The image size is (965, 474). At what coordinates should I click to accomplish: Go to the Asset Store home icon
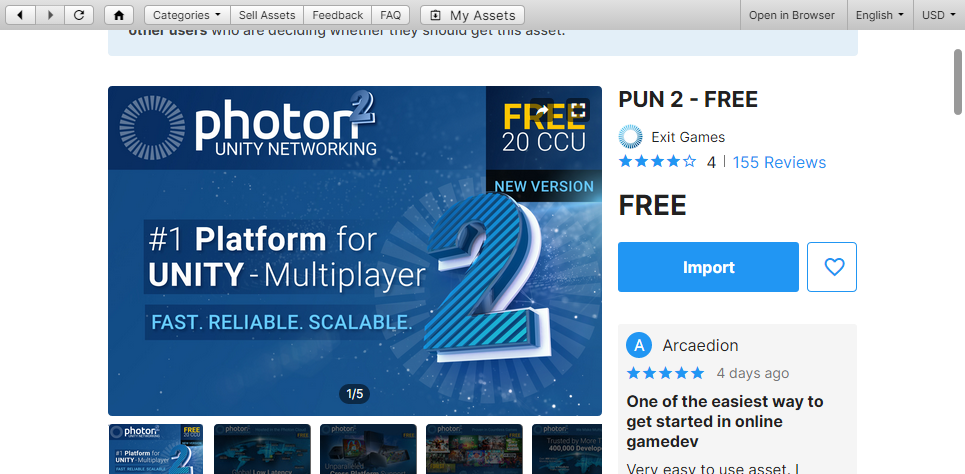coord(119,15)
